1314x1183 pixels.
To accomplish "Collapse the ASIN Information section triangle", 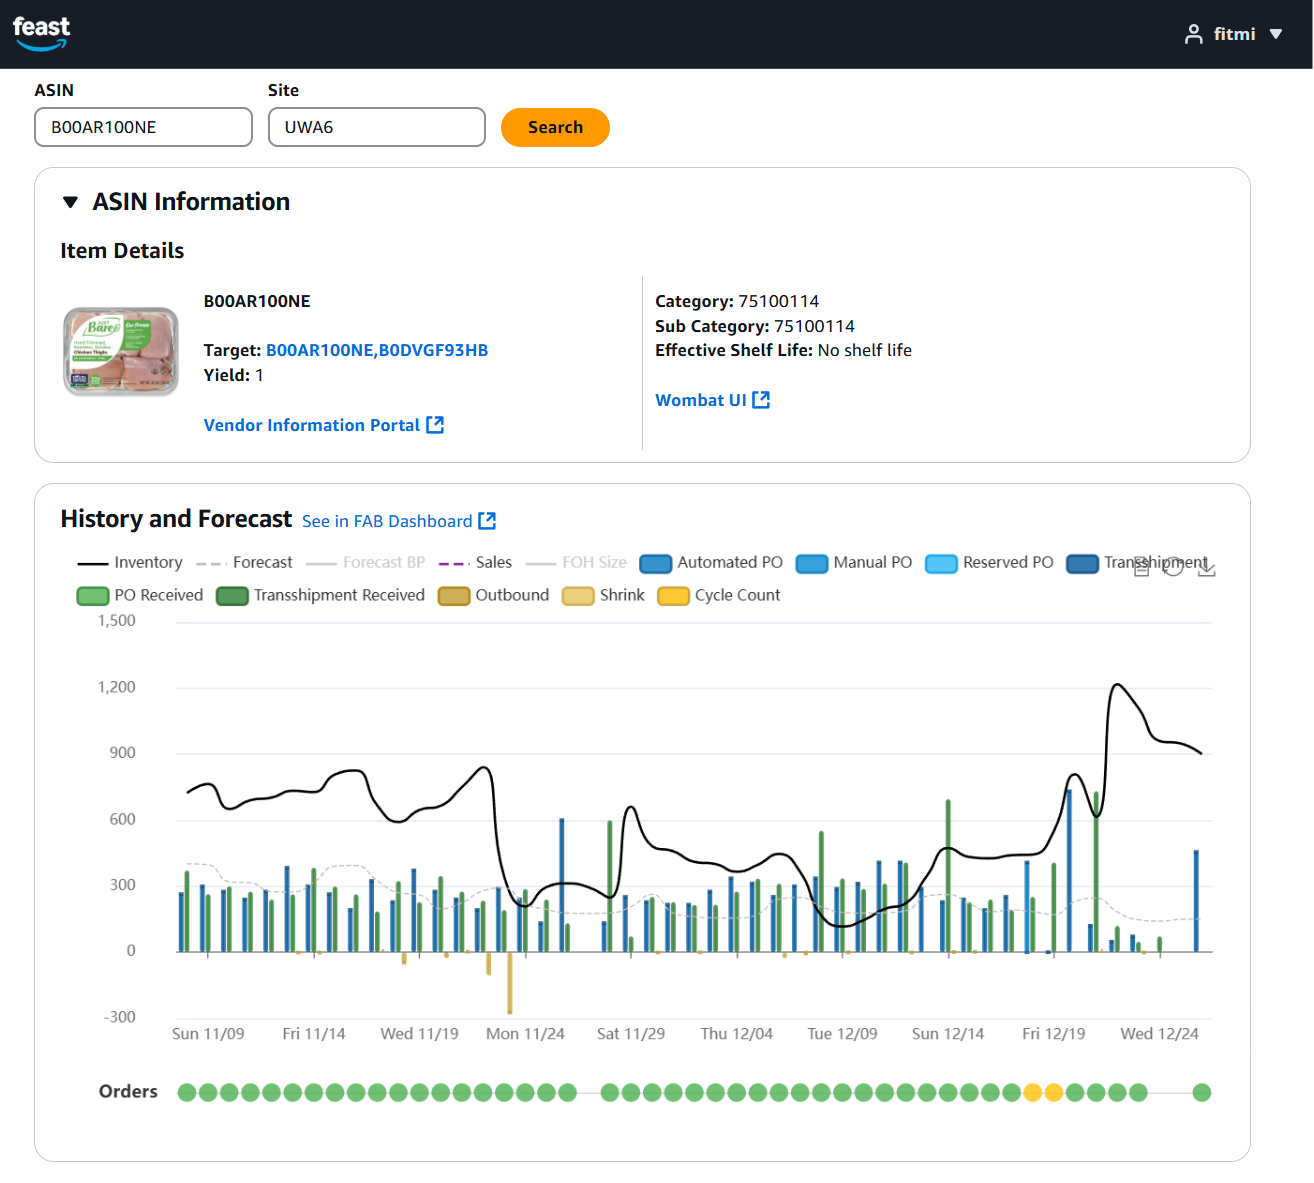I will (70, 202).
